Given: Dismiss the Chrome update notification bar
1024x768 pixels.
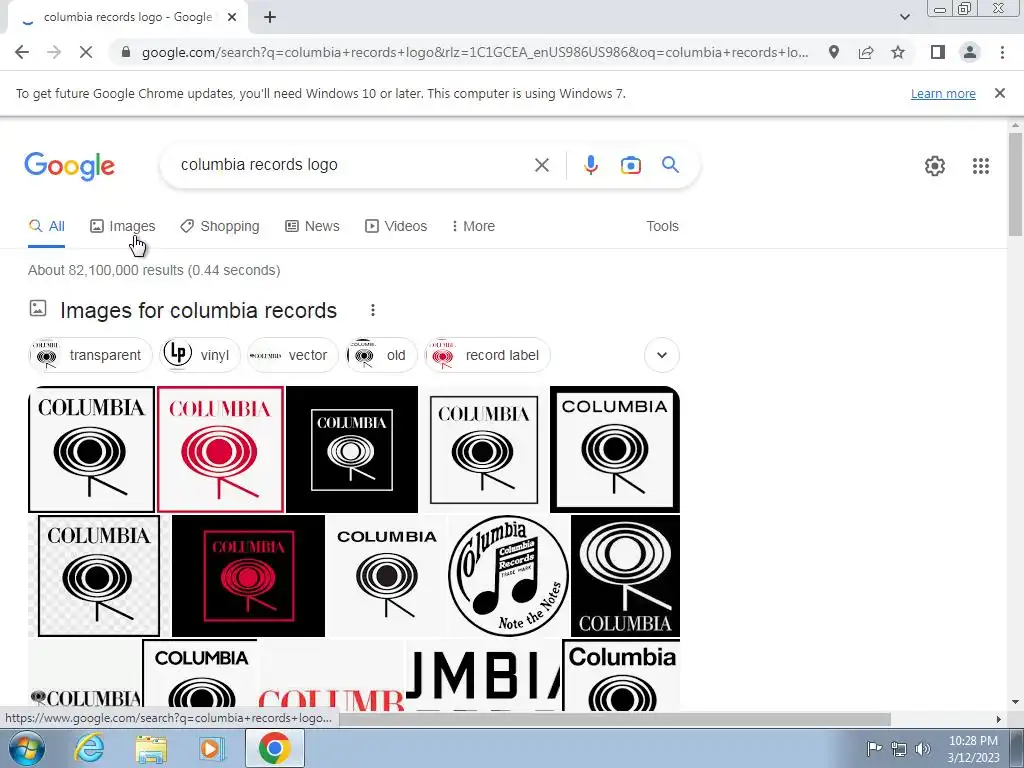Looking at the screenshot, I should 999,93.
